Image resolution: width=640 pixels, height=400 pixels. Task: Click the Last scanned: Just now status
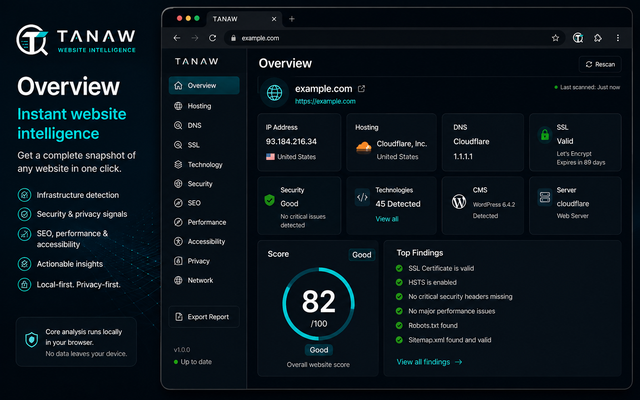(x=587, y=87)
